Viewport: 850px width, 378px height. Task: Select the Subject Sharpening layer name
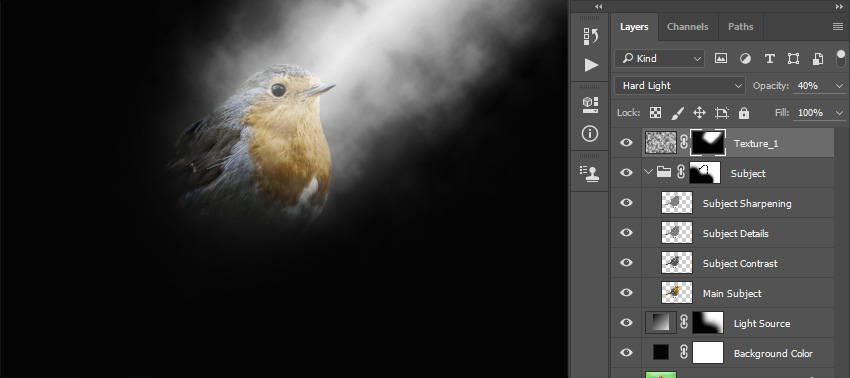point(747,203)
